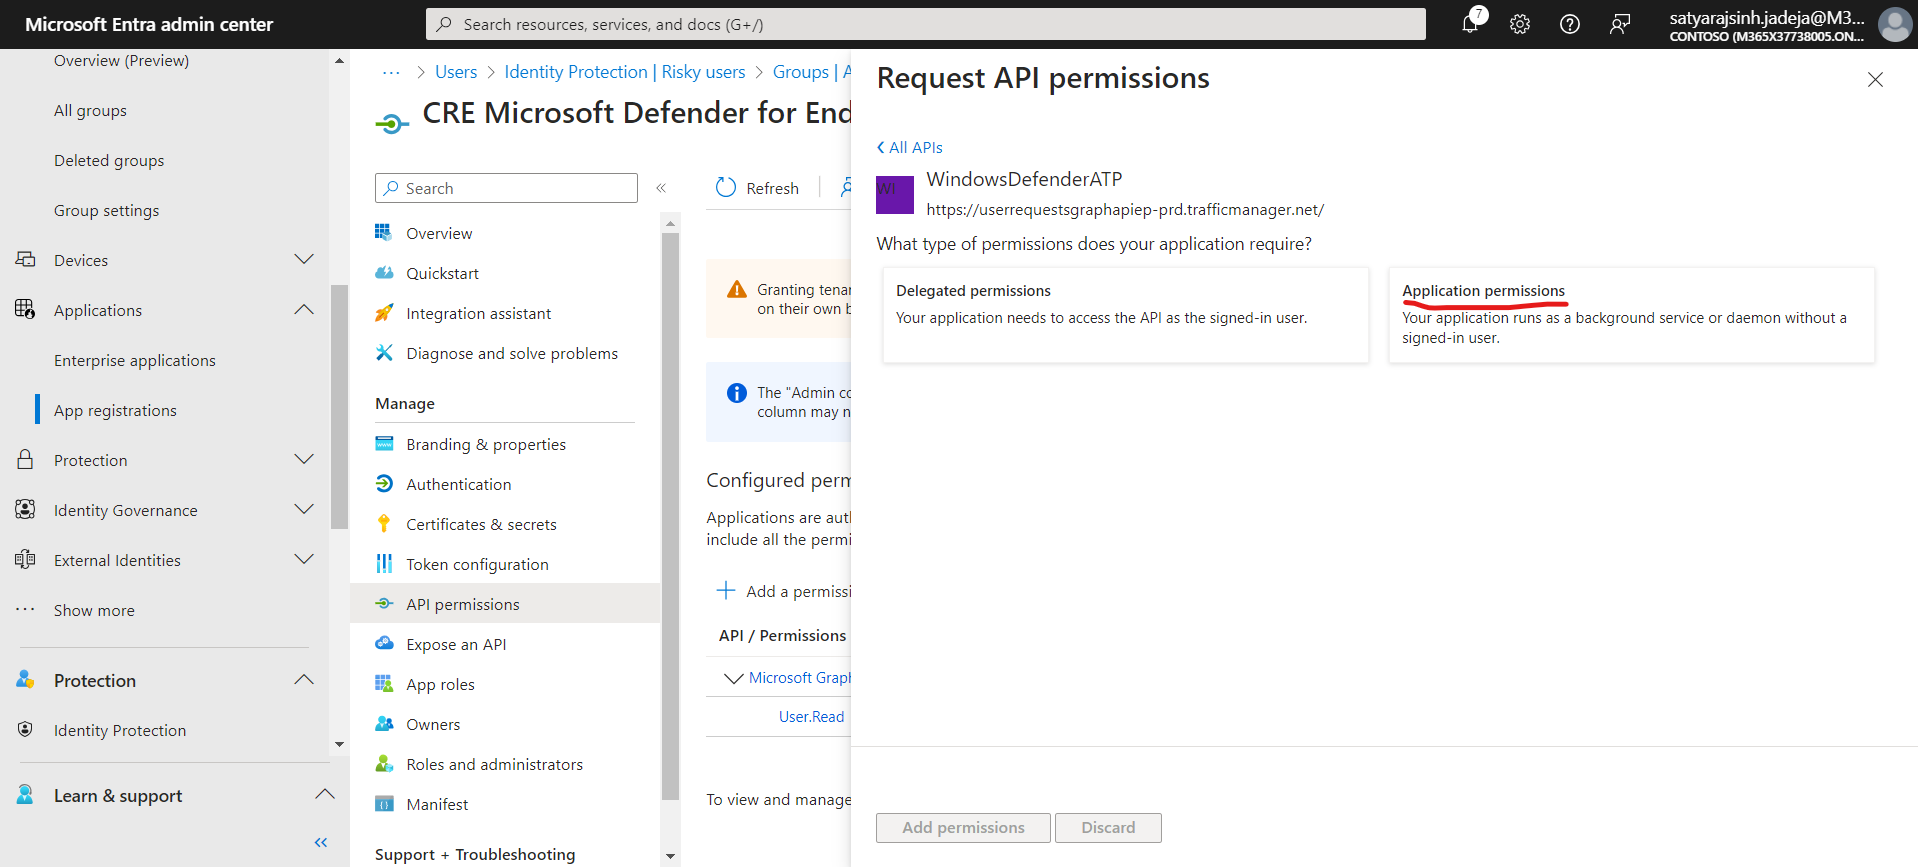Click the app menu Search field

pyautogui.click(x=506, y=188)
